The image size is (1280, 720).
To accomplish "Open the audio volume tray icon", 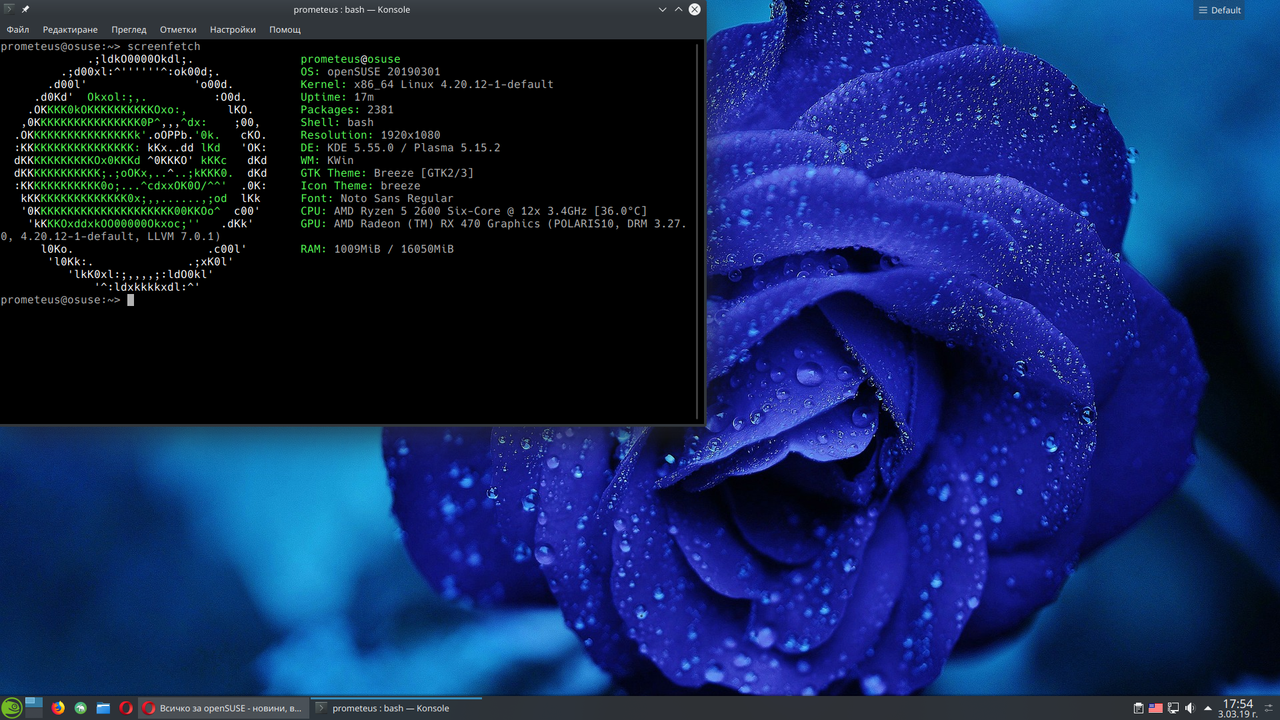I will coord(1191,708).
